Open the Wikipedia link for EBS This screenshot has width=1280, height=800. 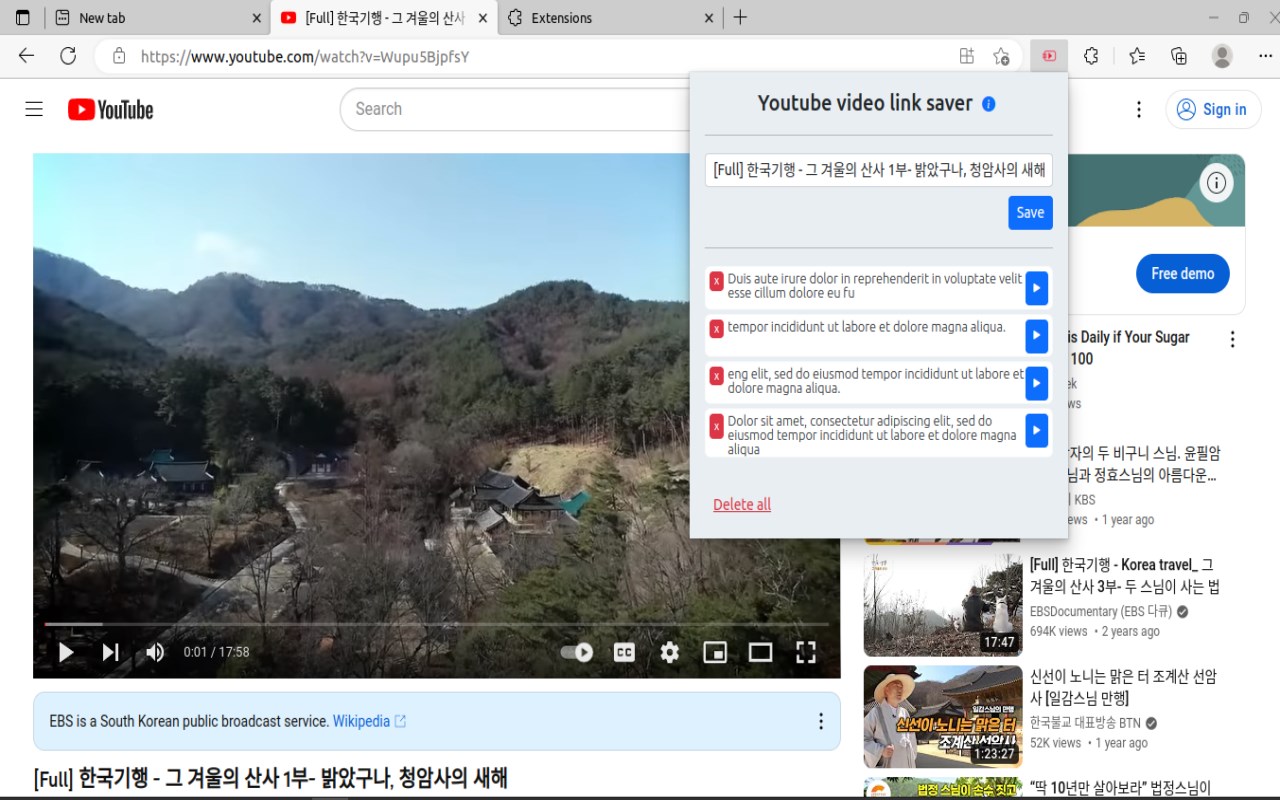(x=369, y=721)
